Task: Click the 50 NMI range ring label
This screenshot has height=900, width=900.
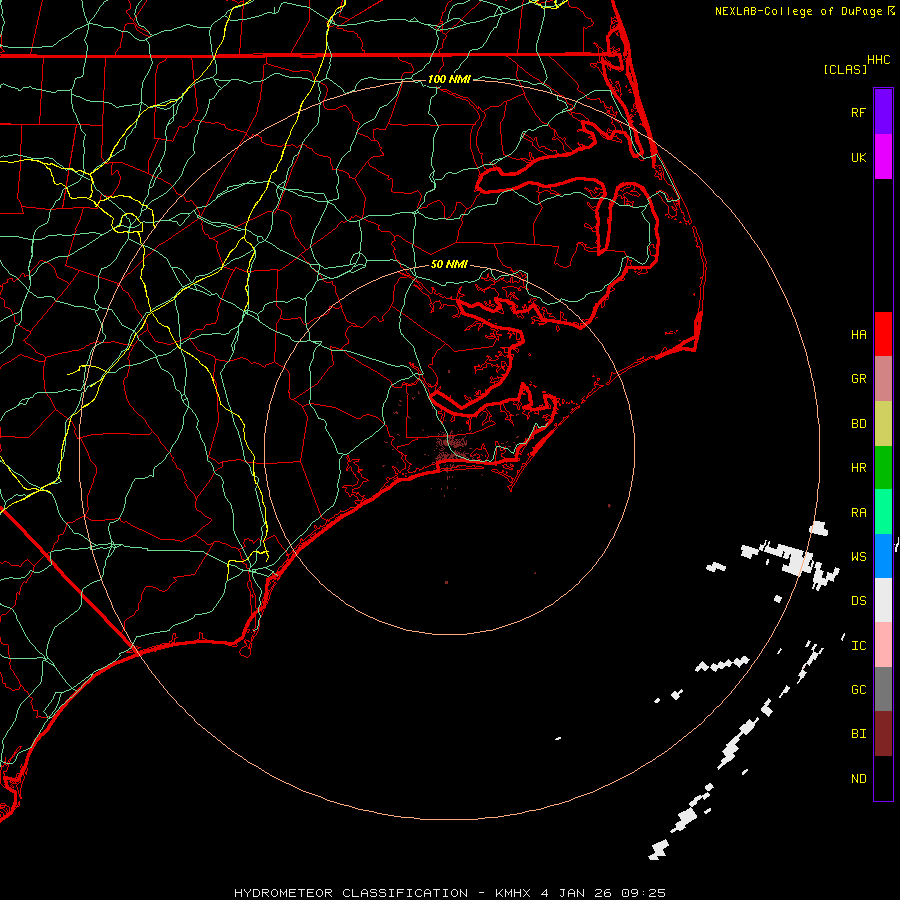Action: (x=449, y=264)
